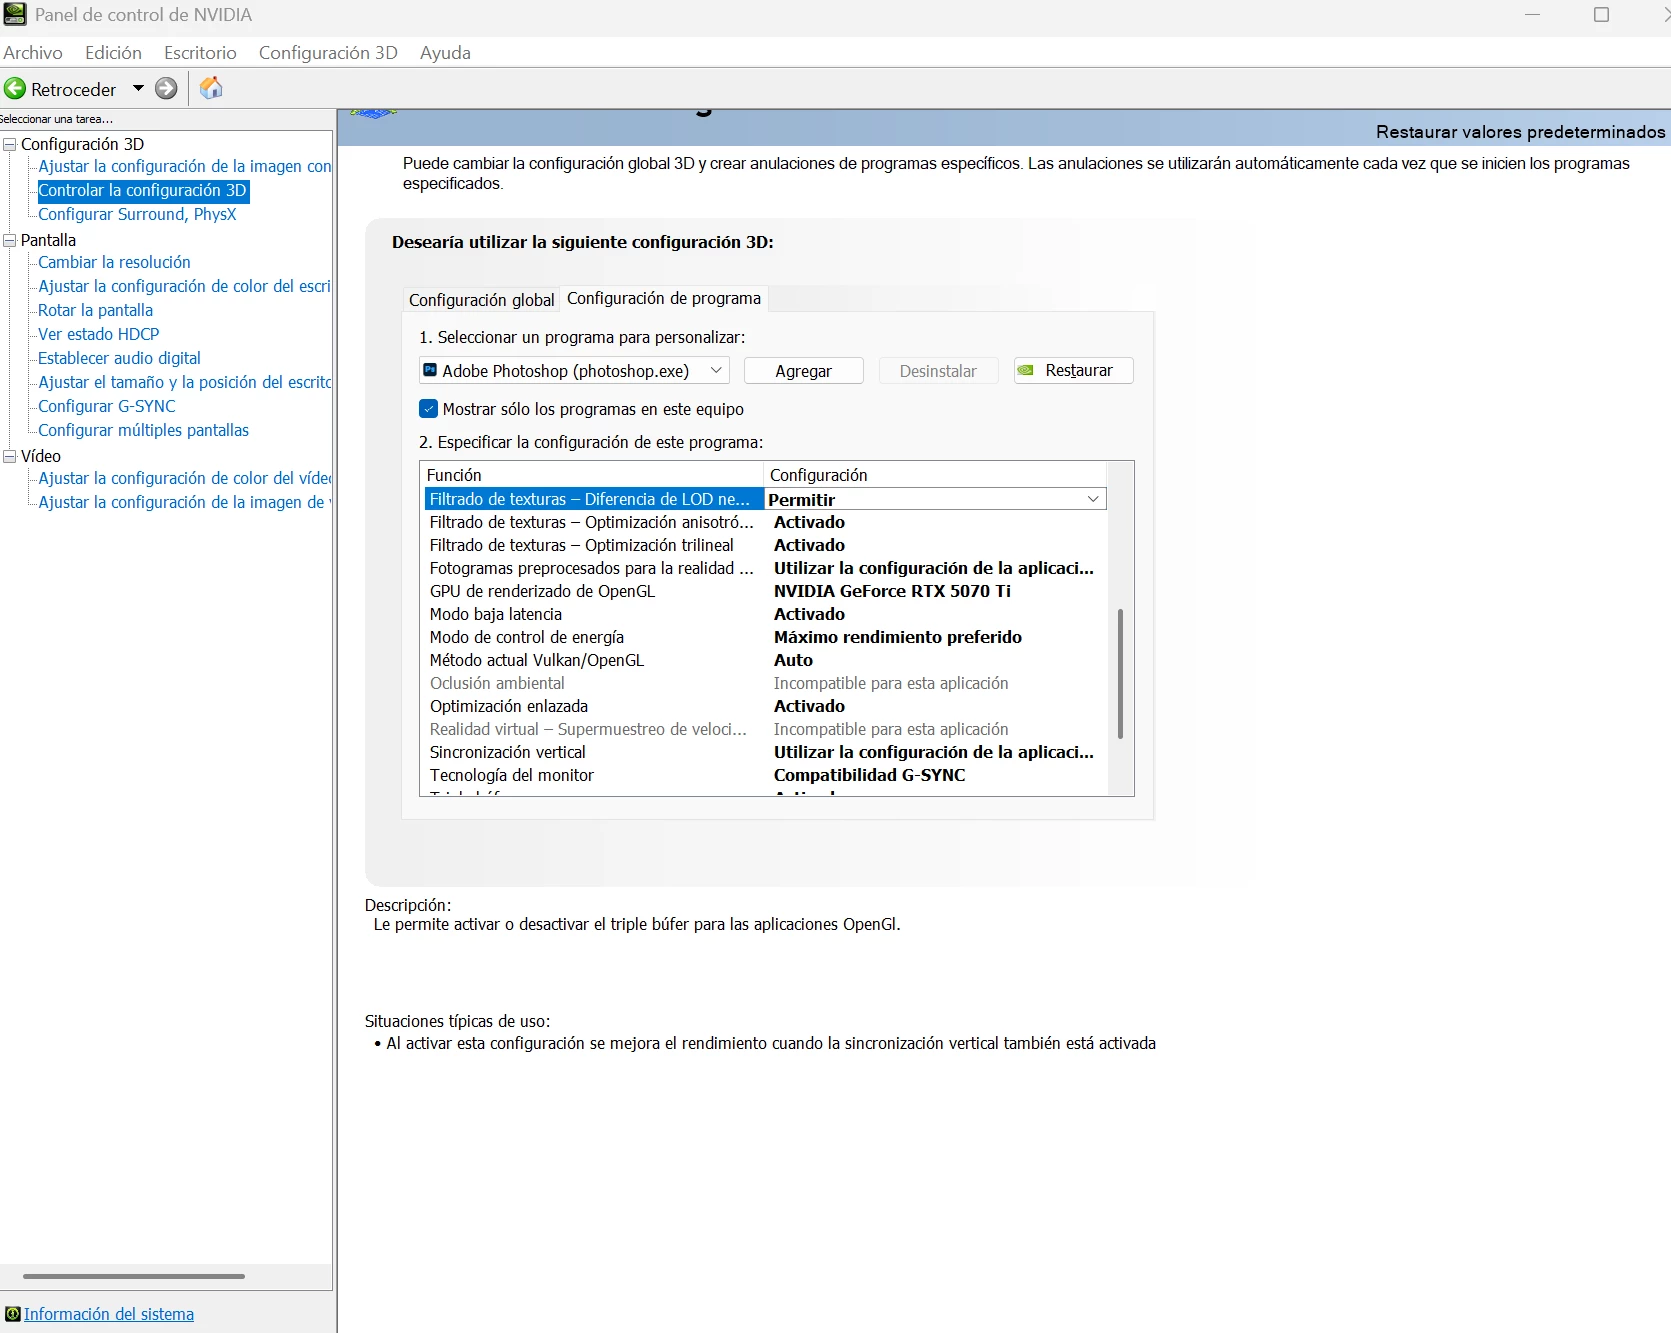Screen dimensions: 1671x1333
Task: Open the Archivo menu
Action: pyautogui.click(x=33, y=53)
